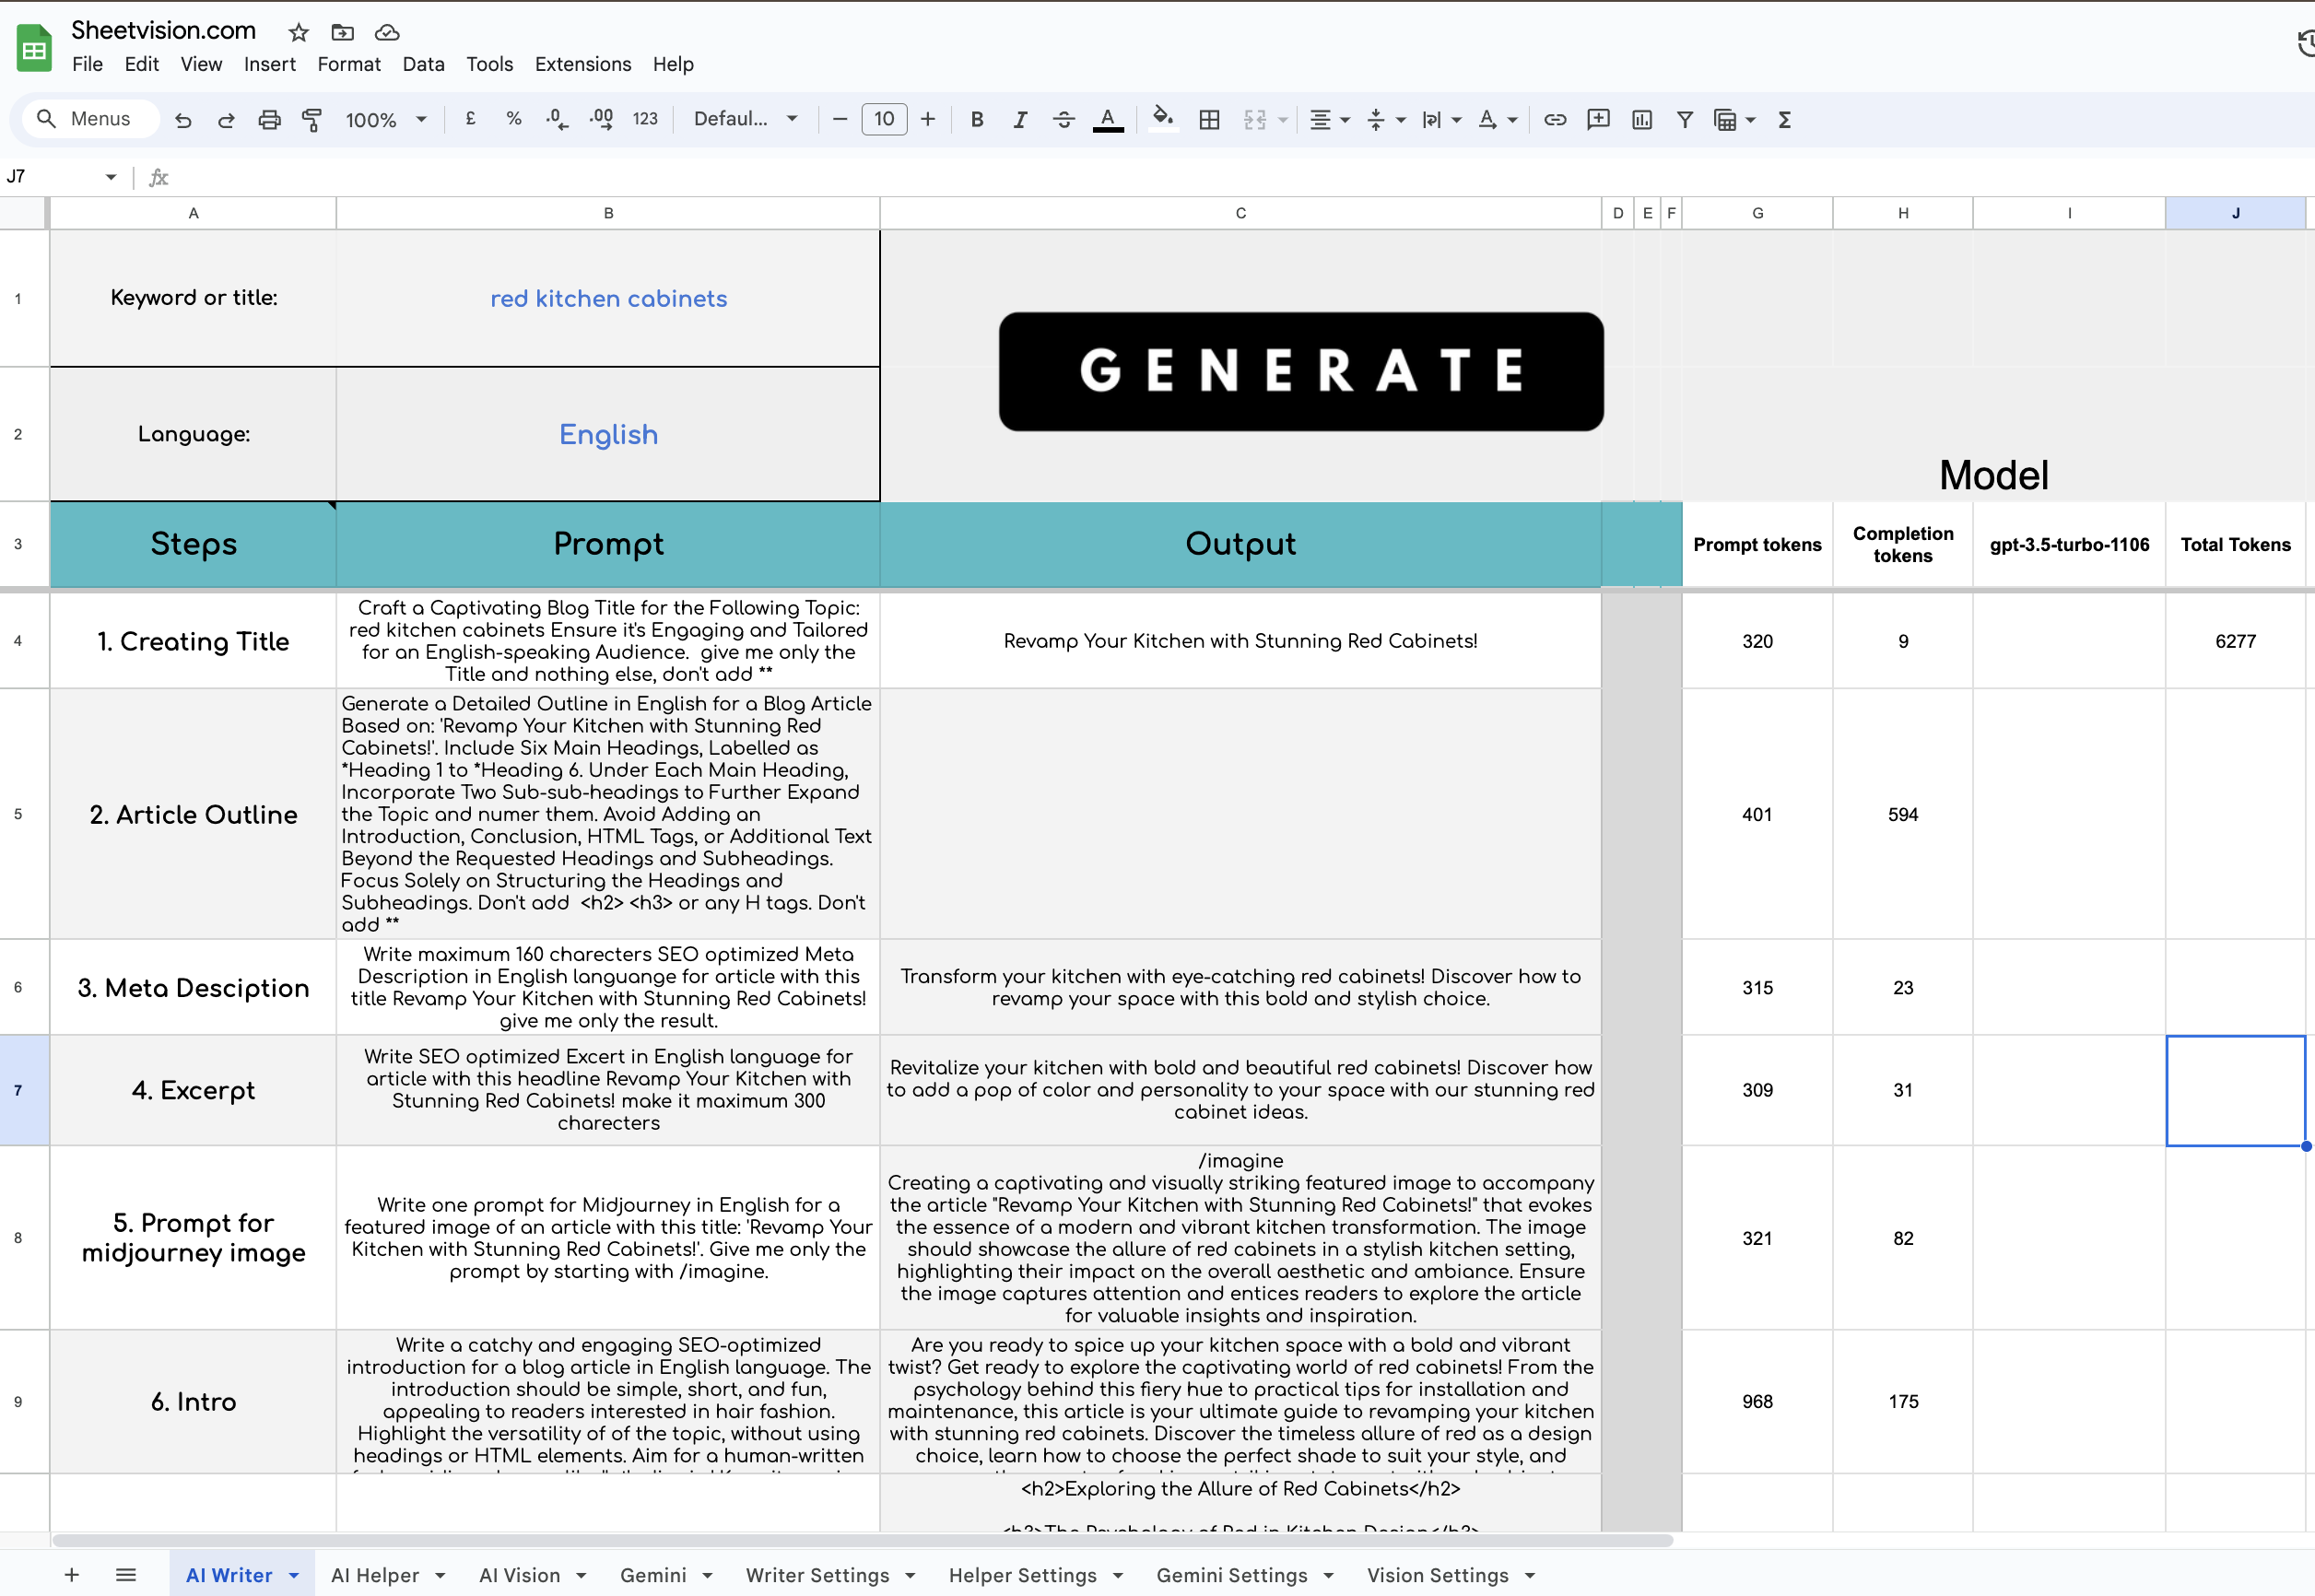Star the Sheetvision.com document
Screen dimensions: 2315x1596
coord(298,33)
